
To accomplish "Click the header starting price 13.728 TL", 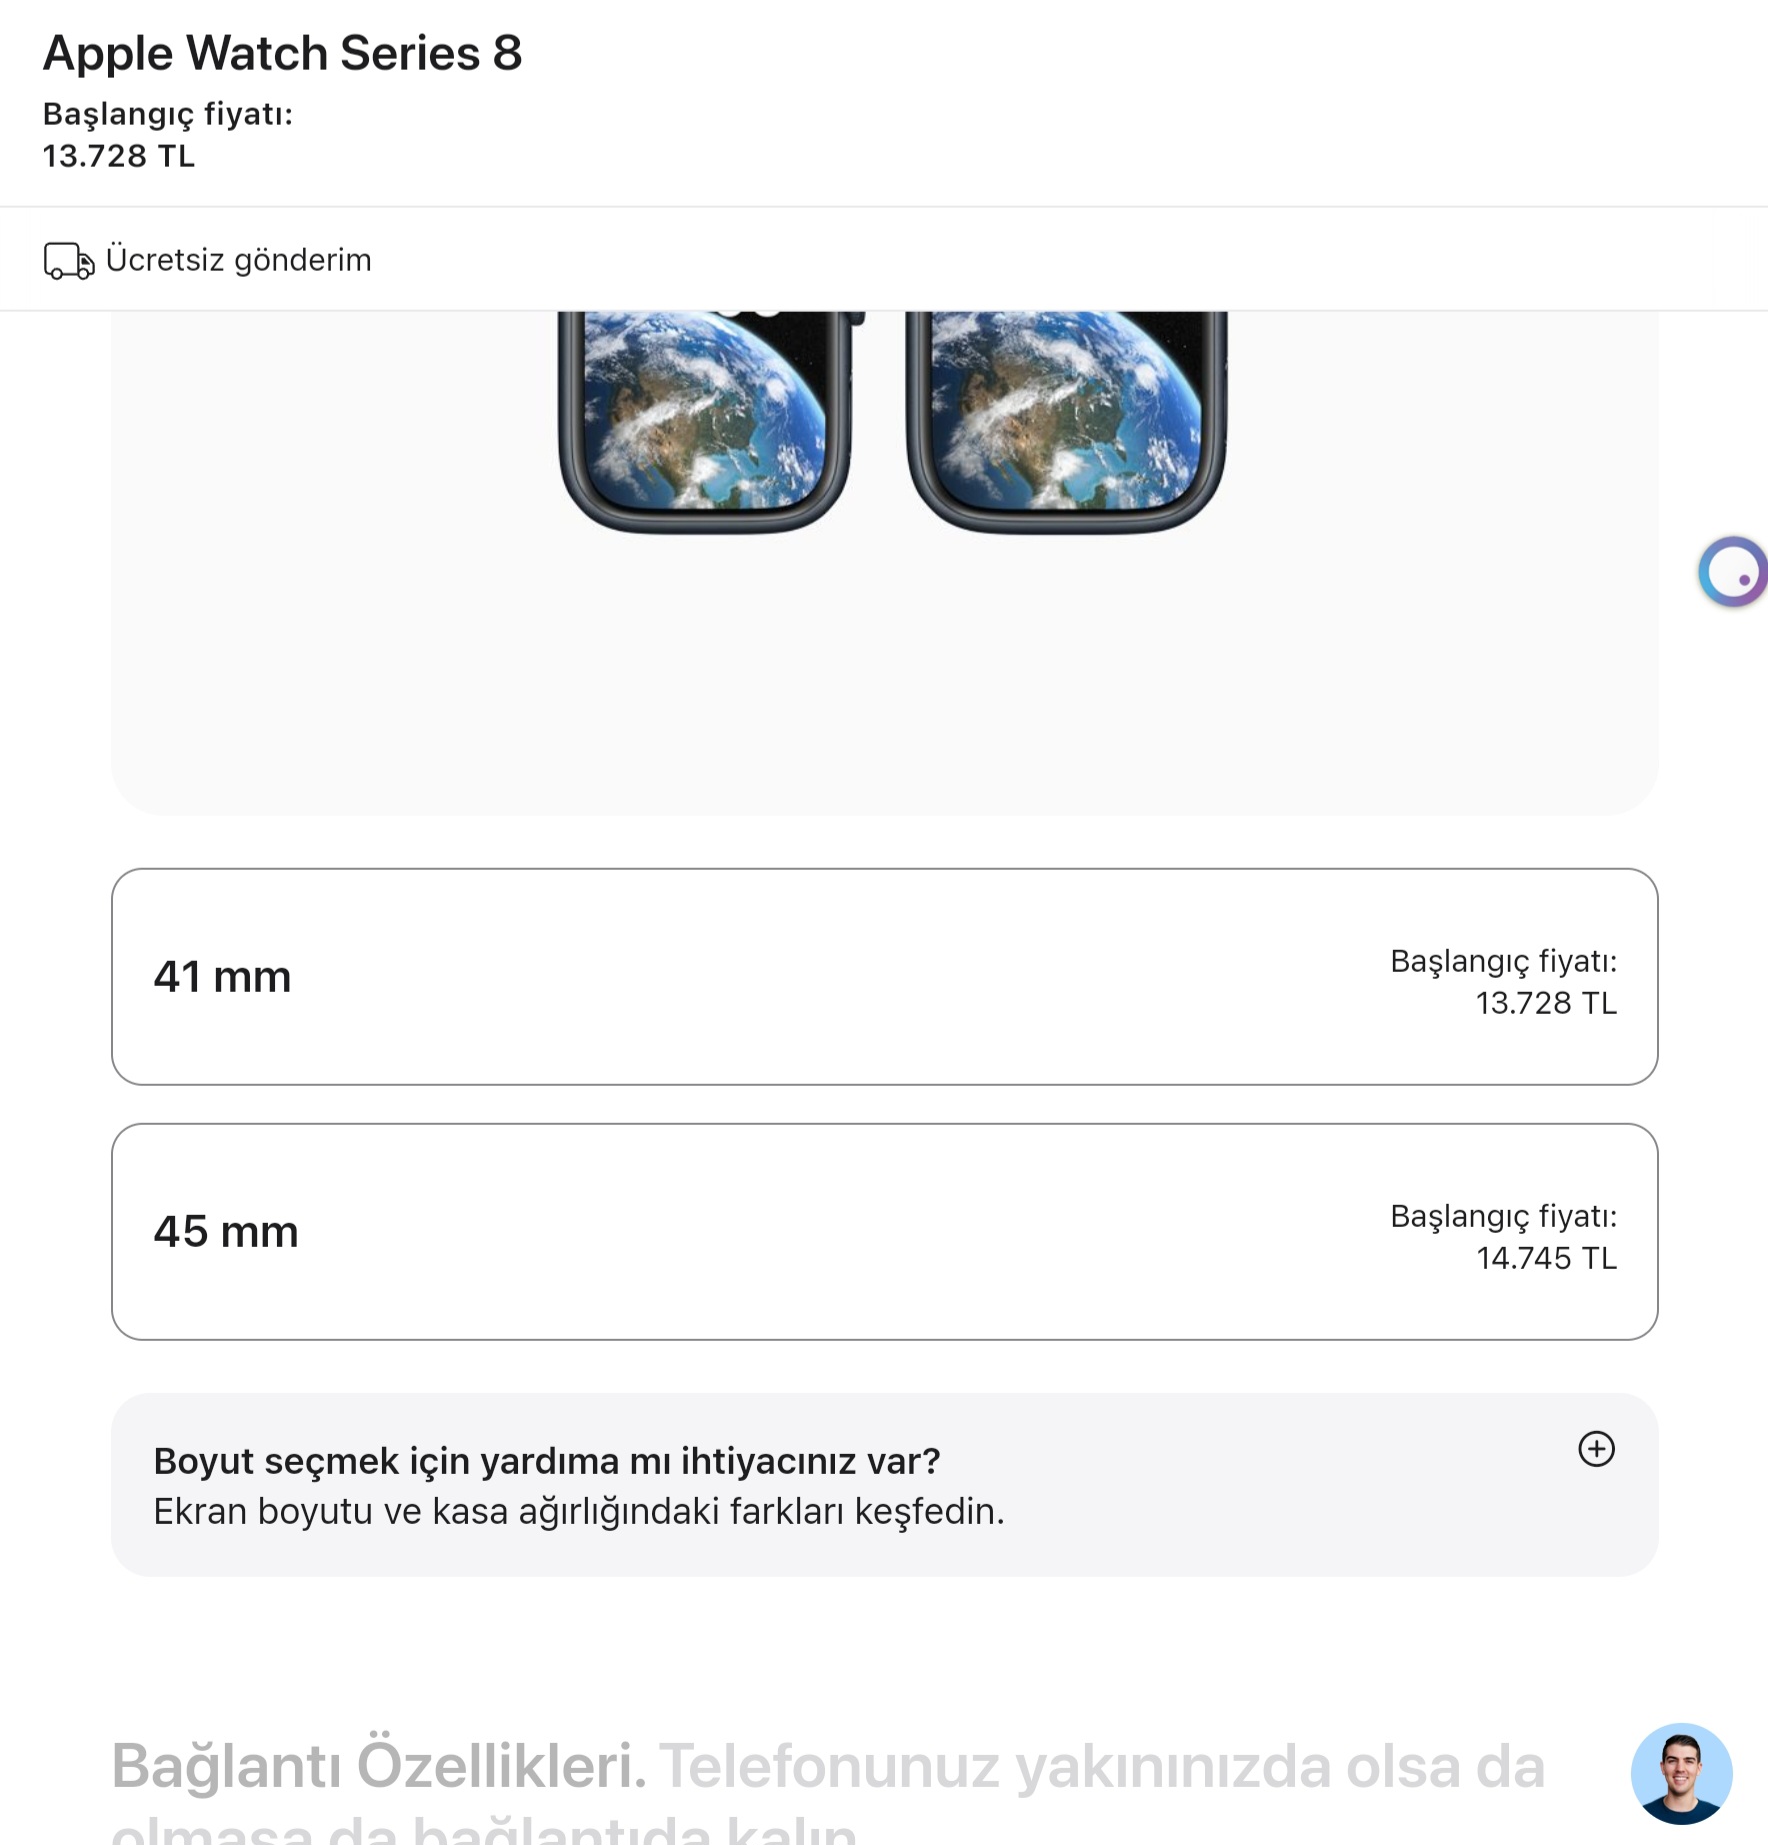I will pos(118,156).
